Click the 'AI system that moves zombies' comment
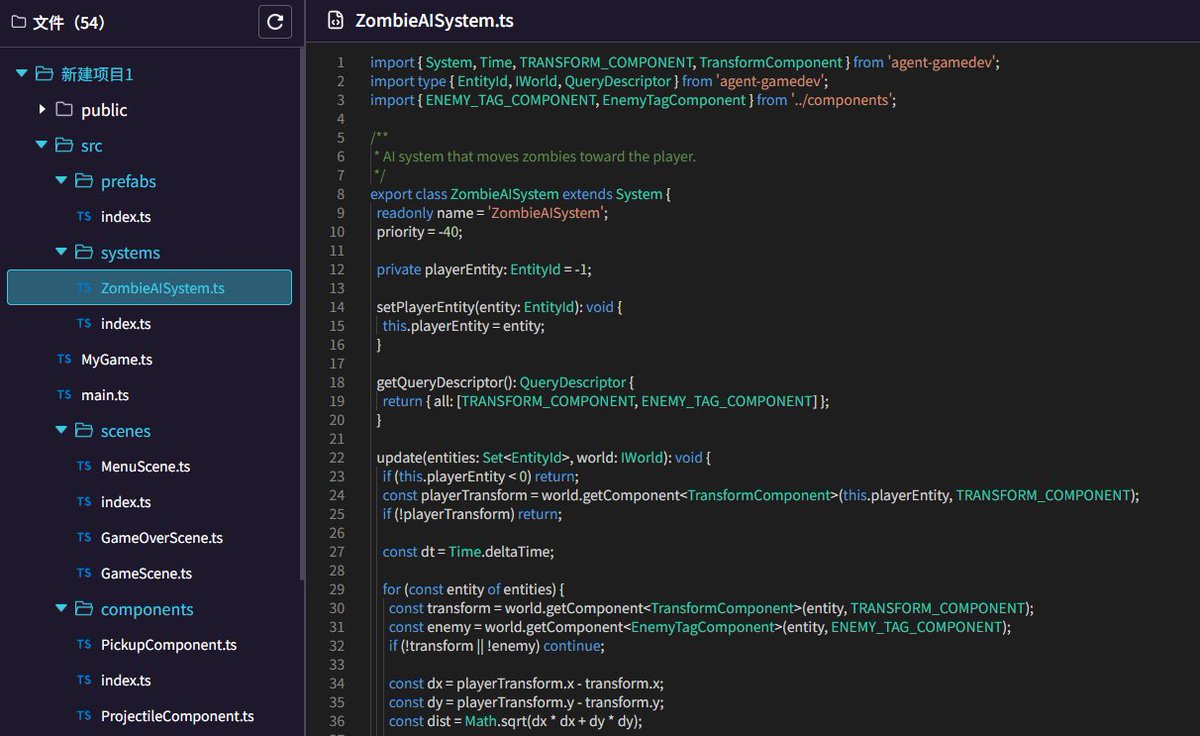The width and height of the screenshot is (1200, 736). pos(533,156)
